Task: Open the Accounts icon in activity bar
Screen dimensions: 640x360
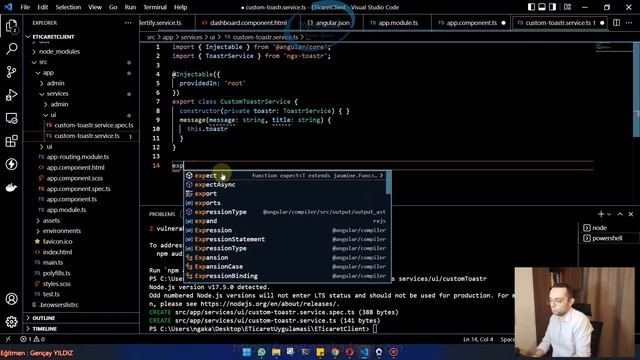Action: point(11,299)
